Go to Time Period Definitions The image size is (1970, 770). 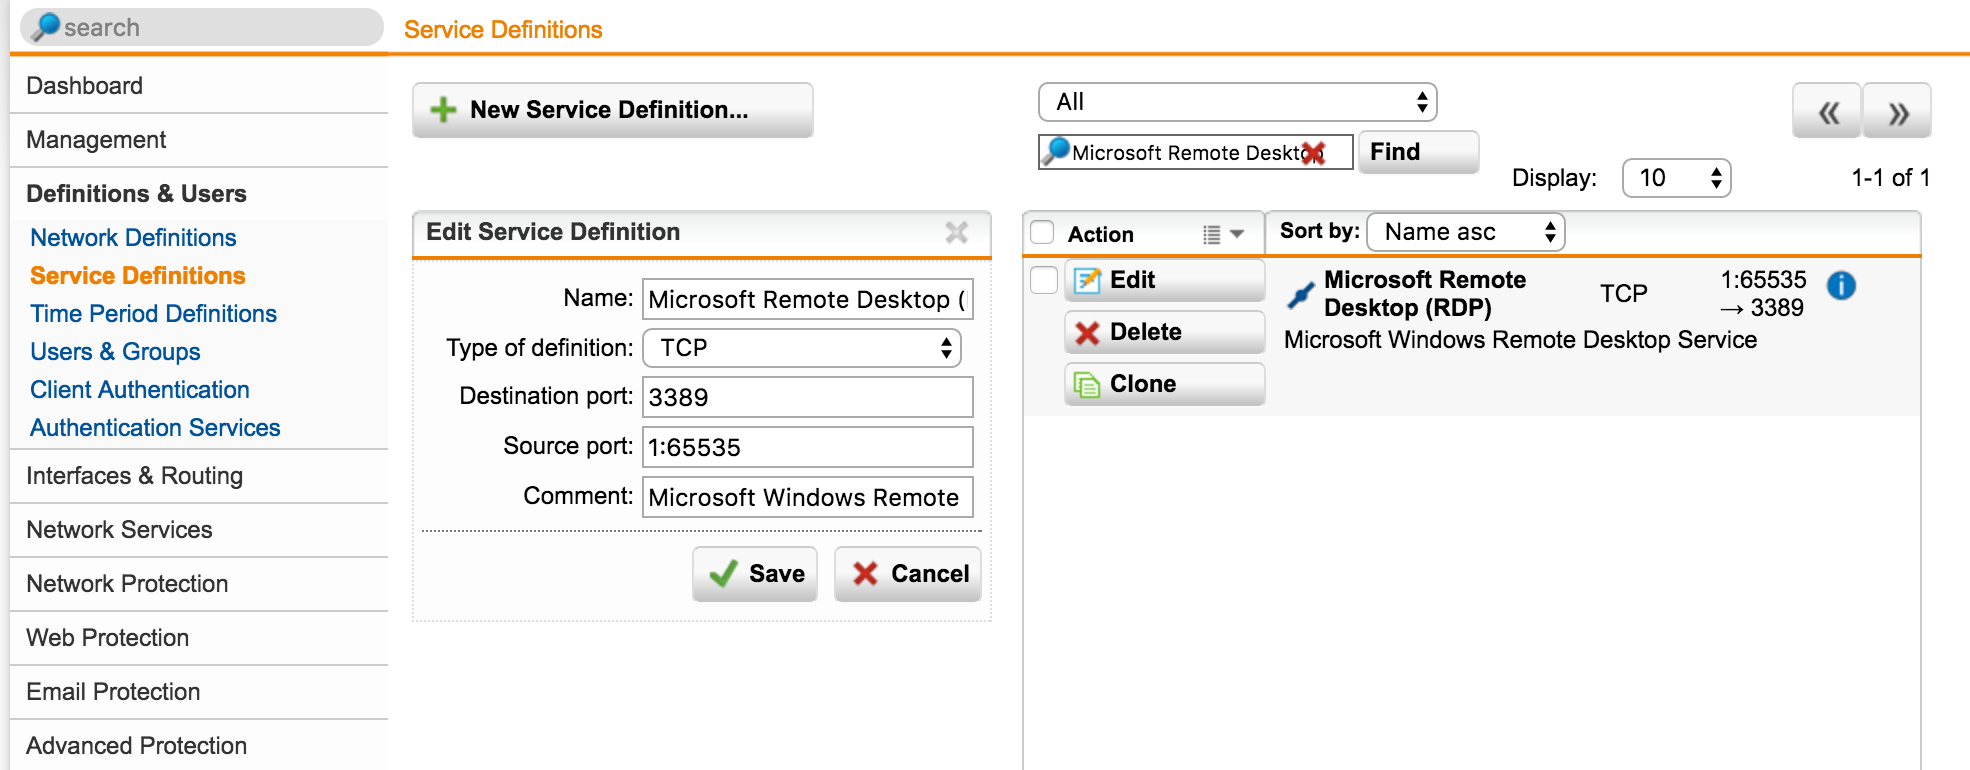coord(154,314)
